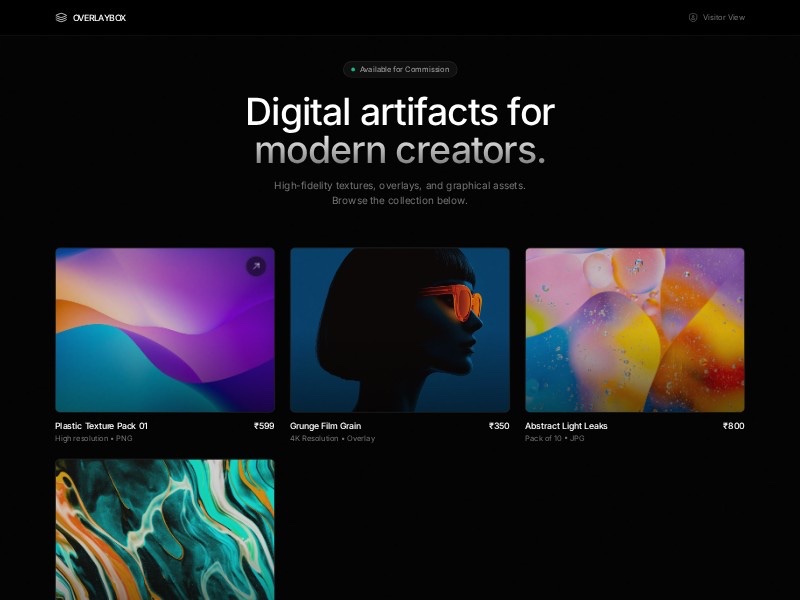
Task: Open the teal marble texture thumbnail
Action: coord(164,529)
